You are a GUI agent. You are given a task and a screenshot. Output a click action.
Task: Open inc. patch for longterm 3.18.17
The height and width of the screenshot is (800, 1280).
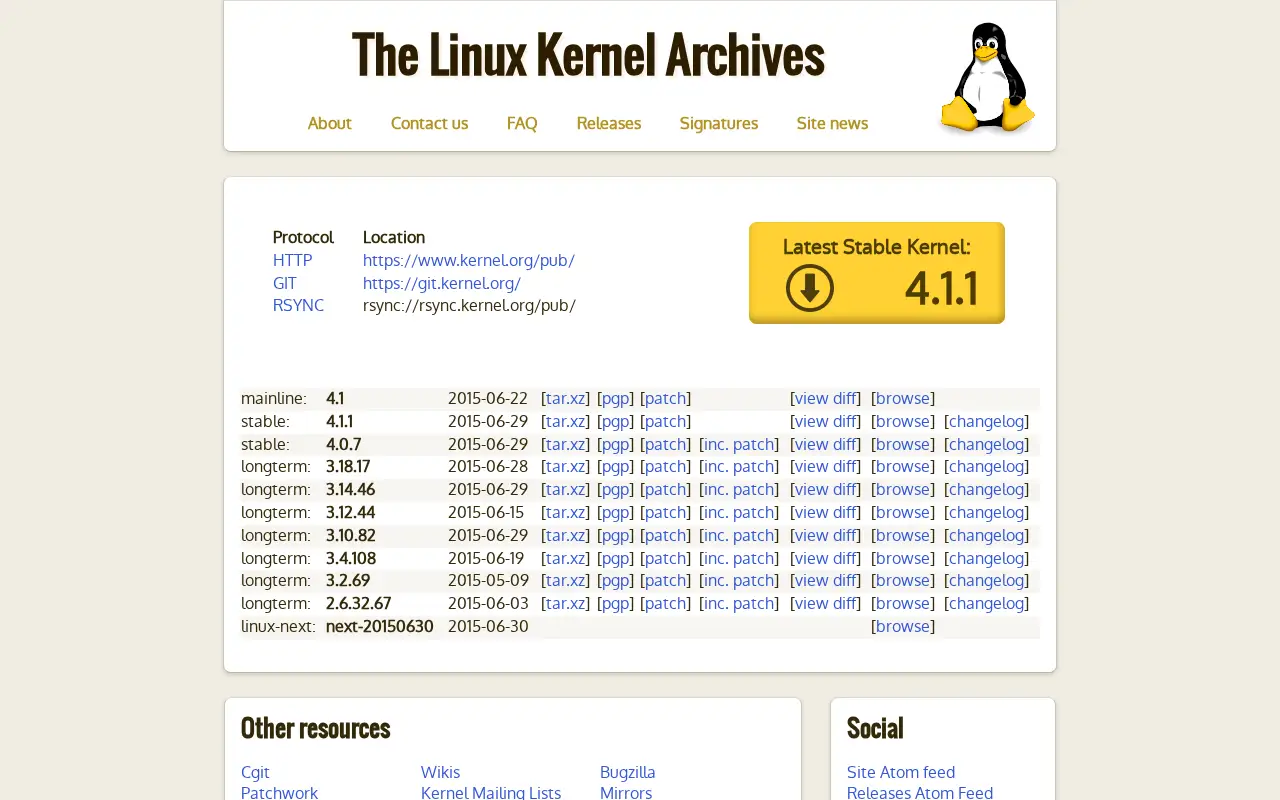(x=739, y=466)
